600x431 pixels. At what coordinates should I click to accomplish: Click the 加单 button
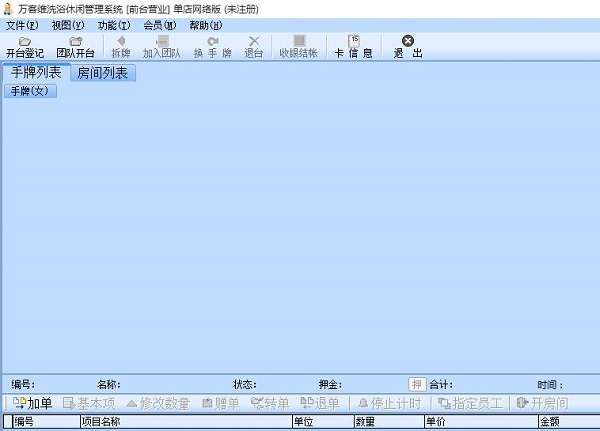[33, 404]
